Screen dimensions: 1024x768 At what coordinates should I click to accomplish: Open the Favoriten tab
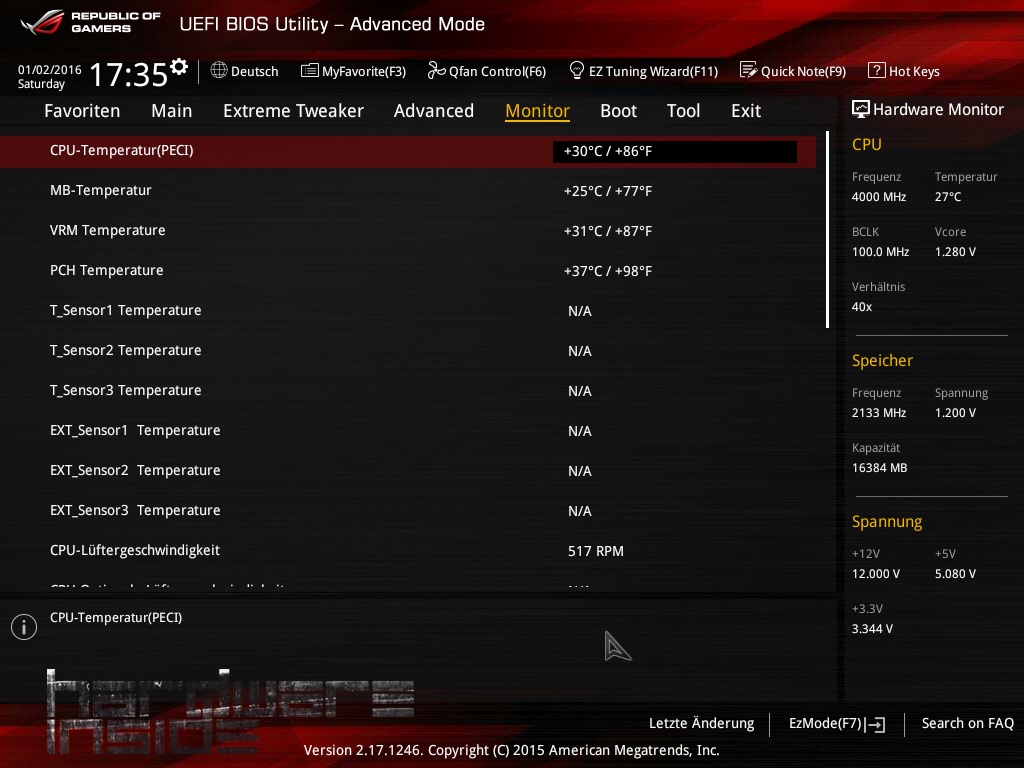click(82, 111)
